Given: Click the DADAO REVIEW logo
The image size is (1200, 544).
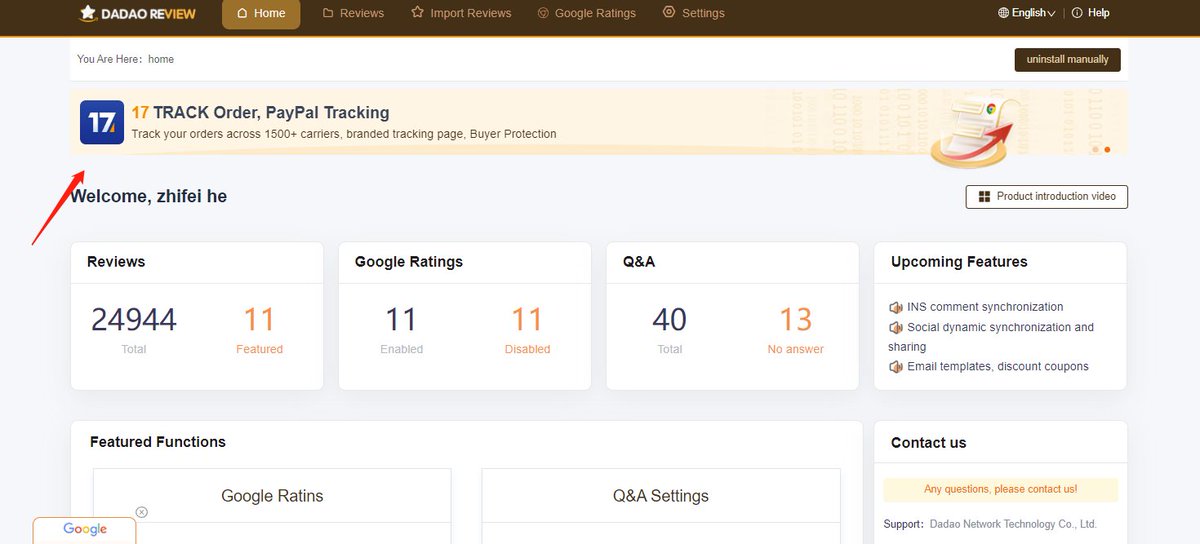Looking at the screenshot, I should 137,13.
